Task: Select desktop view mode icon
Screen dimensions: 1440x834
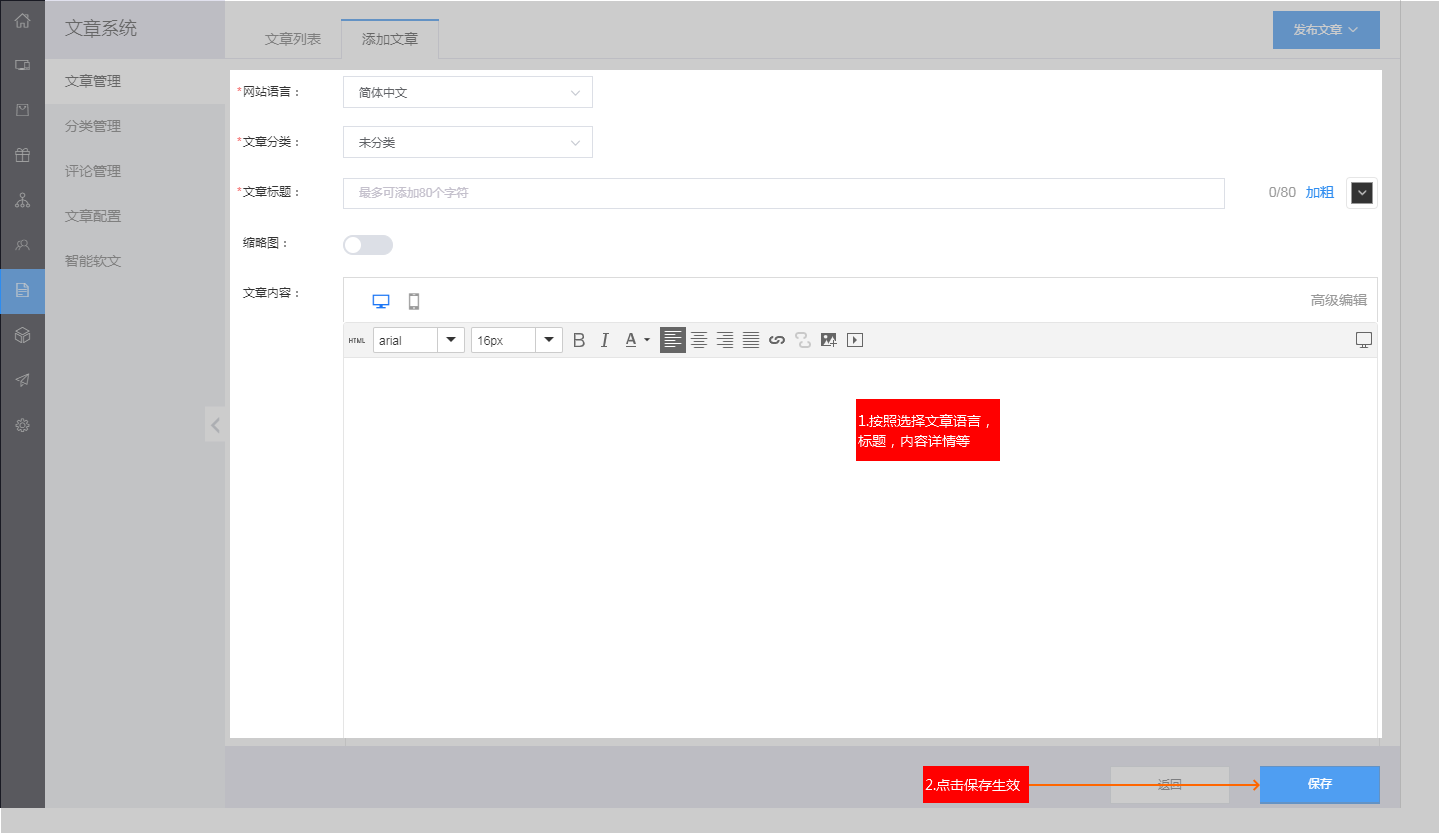Action: tap(381, 301)
